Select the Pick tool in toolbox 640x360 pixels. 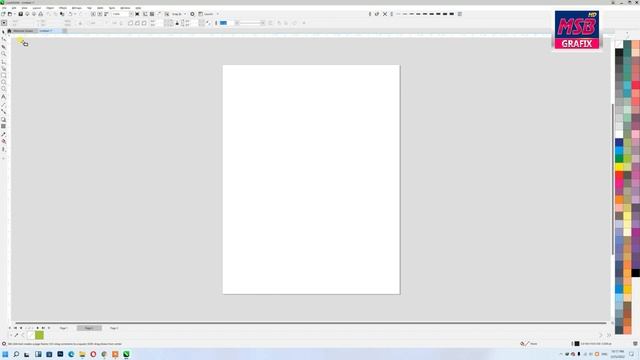point(4,31)
